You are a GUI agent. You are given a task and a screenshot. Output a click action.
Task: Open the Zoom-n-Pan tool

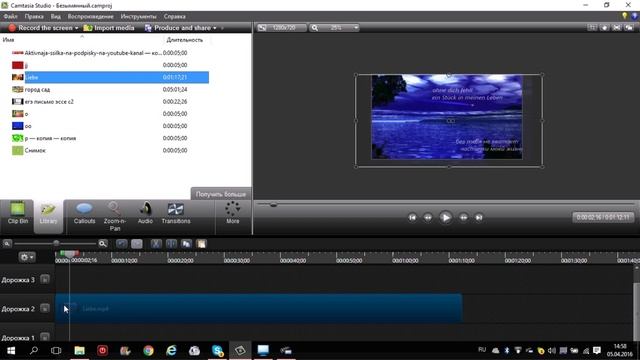[115, 216]
